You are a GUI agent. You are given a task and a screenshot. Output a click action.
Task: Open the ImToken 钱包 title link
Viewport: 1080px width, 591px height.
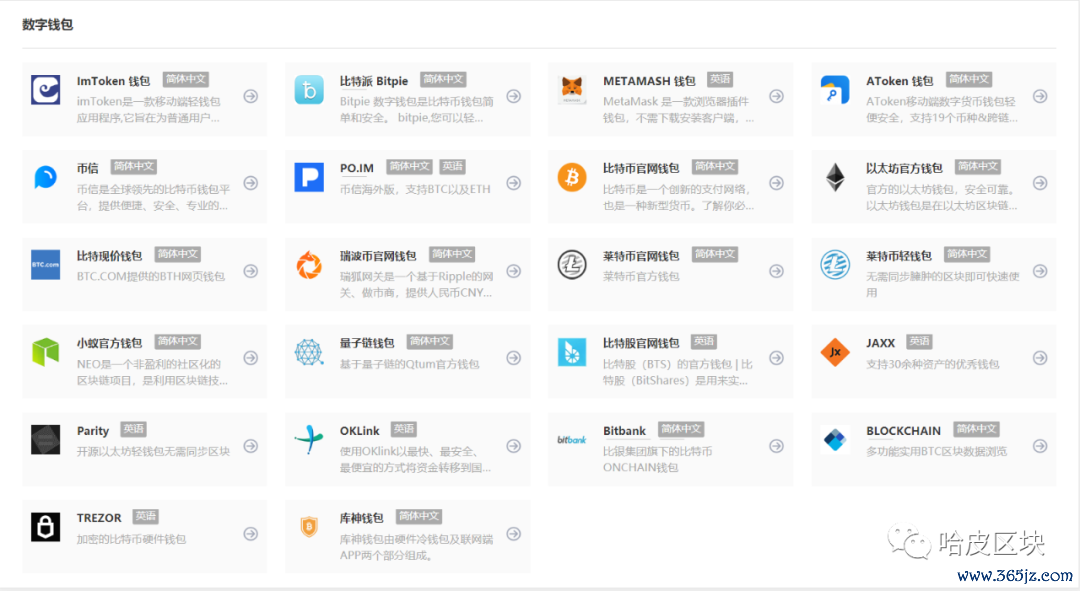click(x=113, y=81)
